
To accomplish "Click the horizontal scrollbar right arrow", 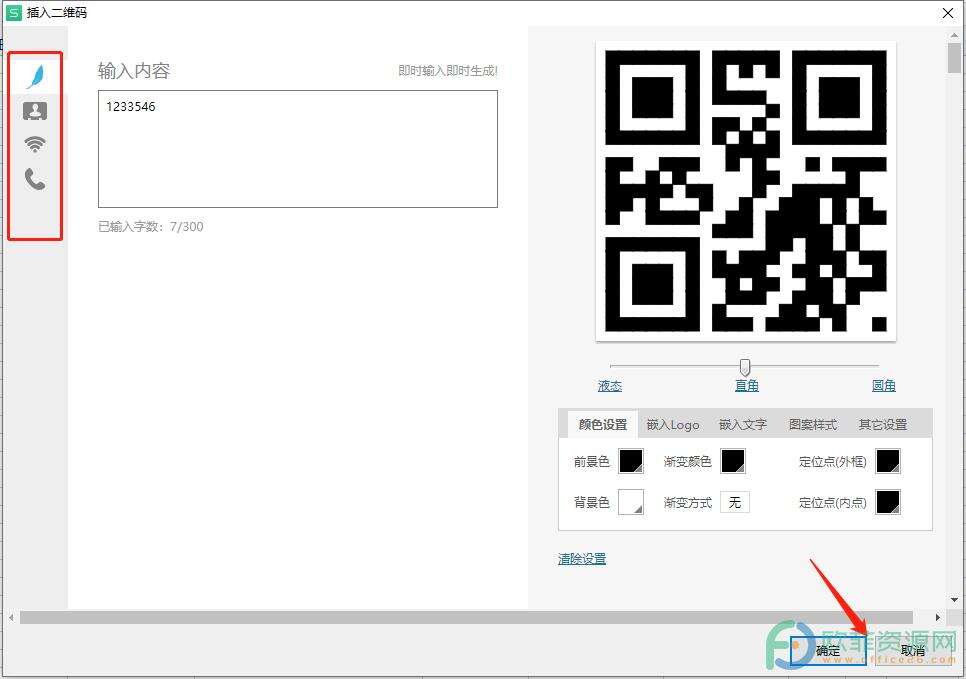I will pyautogui.click(x=938, y=617).
